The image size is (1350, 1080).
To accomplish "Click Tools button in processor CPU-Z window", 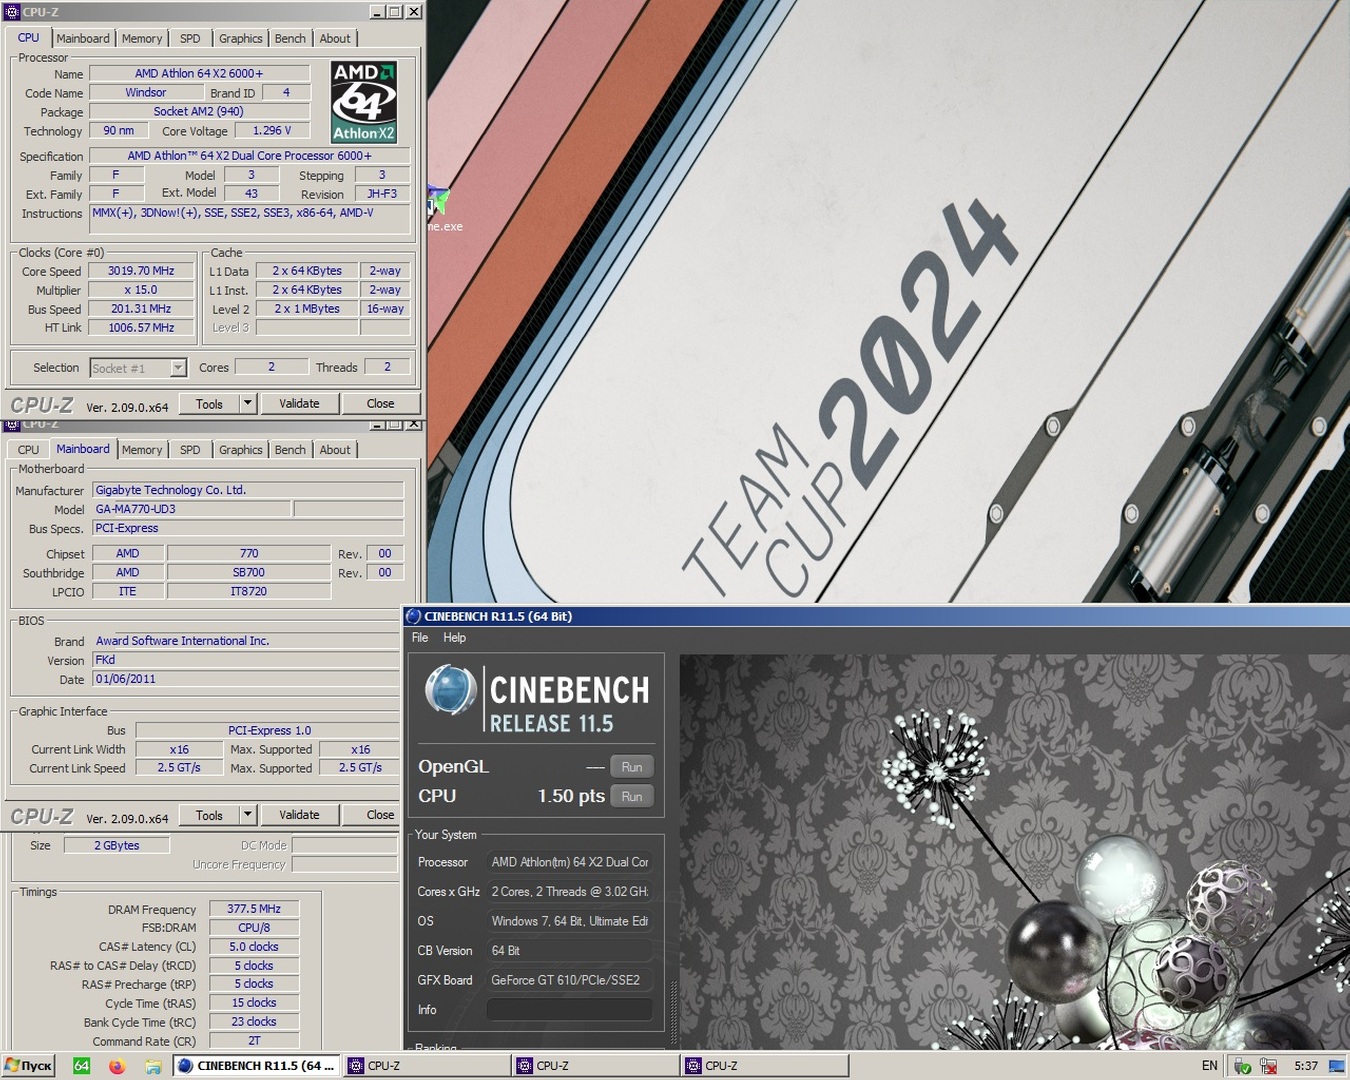I will coord(210,404).
